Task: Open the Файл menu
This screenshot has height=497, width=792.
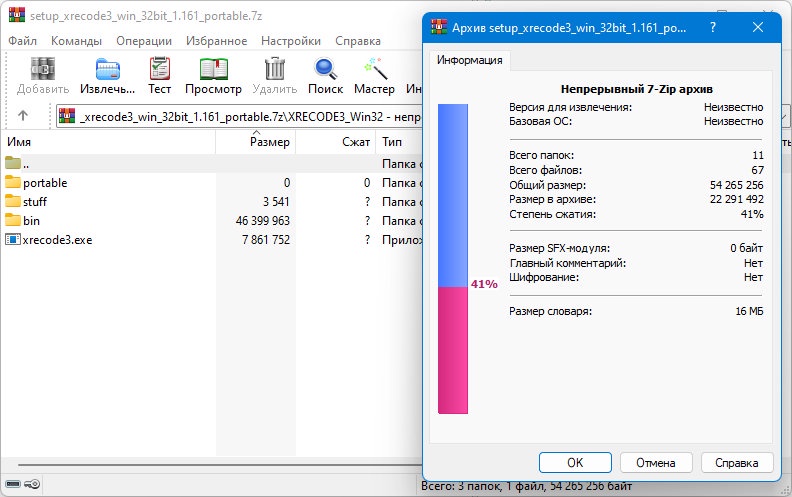Action: pyautogui.click(x=22, y=41)
